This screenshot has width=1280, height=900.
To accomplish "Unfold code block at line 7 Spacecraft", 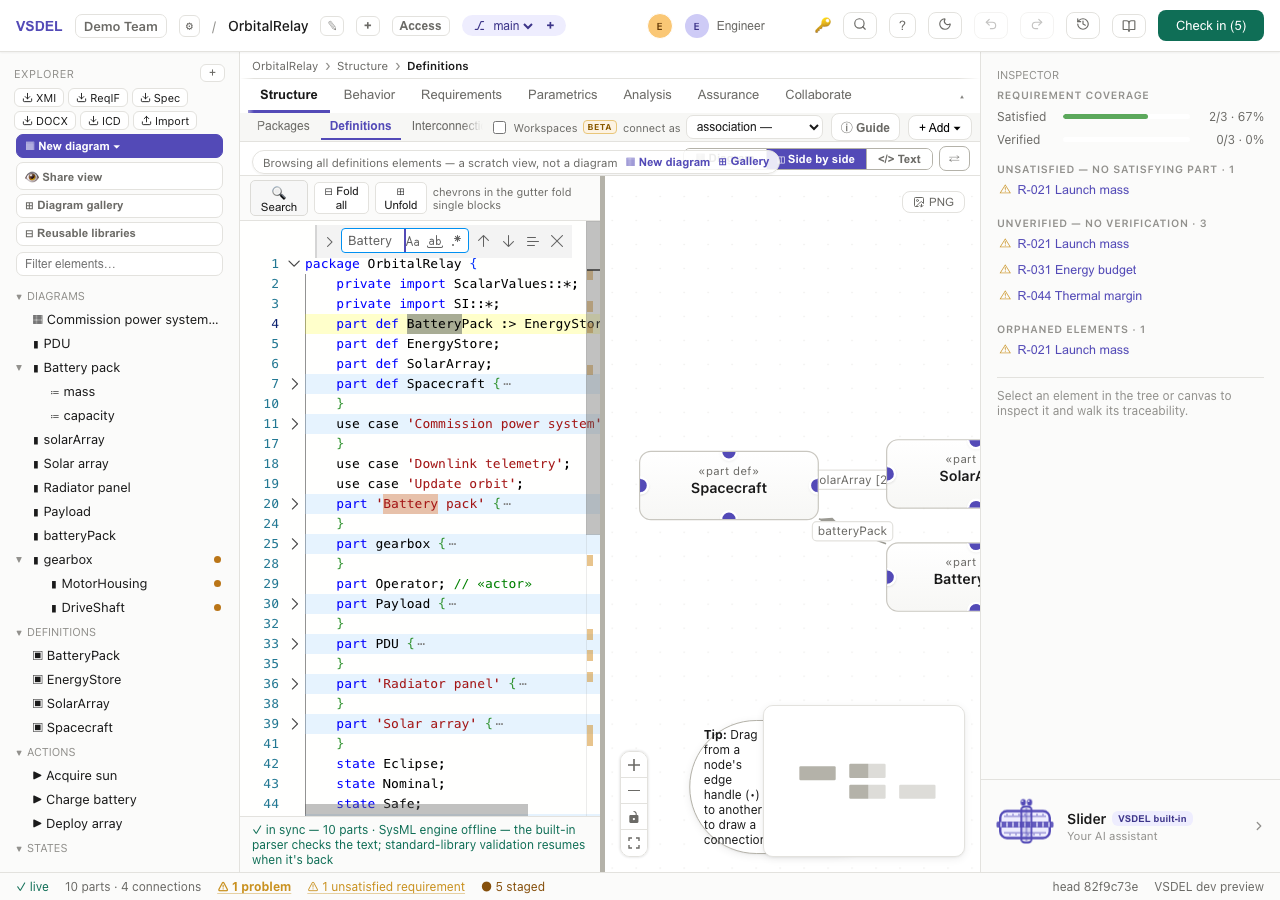I will 294,384.
